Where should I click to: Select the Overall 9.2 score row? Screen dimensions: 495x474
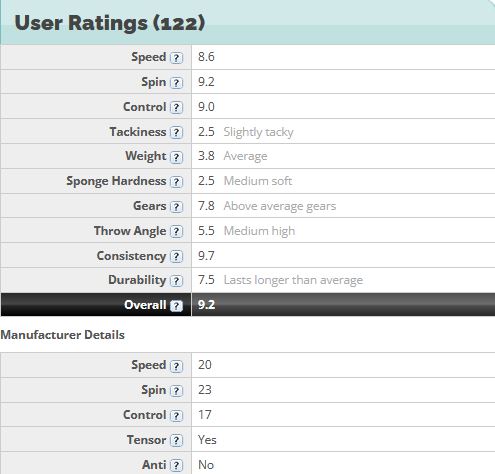[x=248, y=305]
